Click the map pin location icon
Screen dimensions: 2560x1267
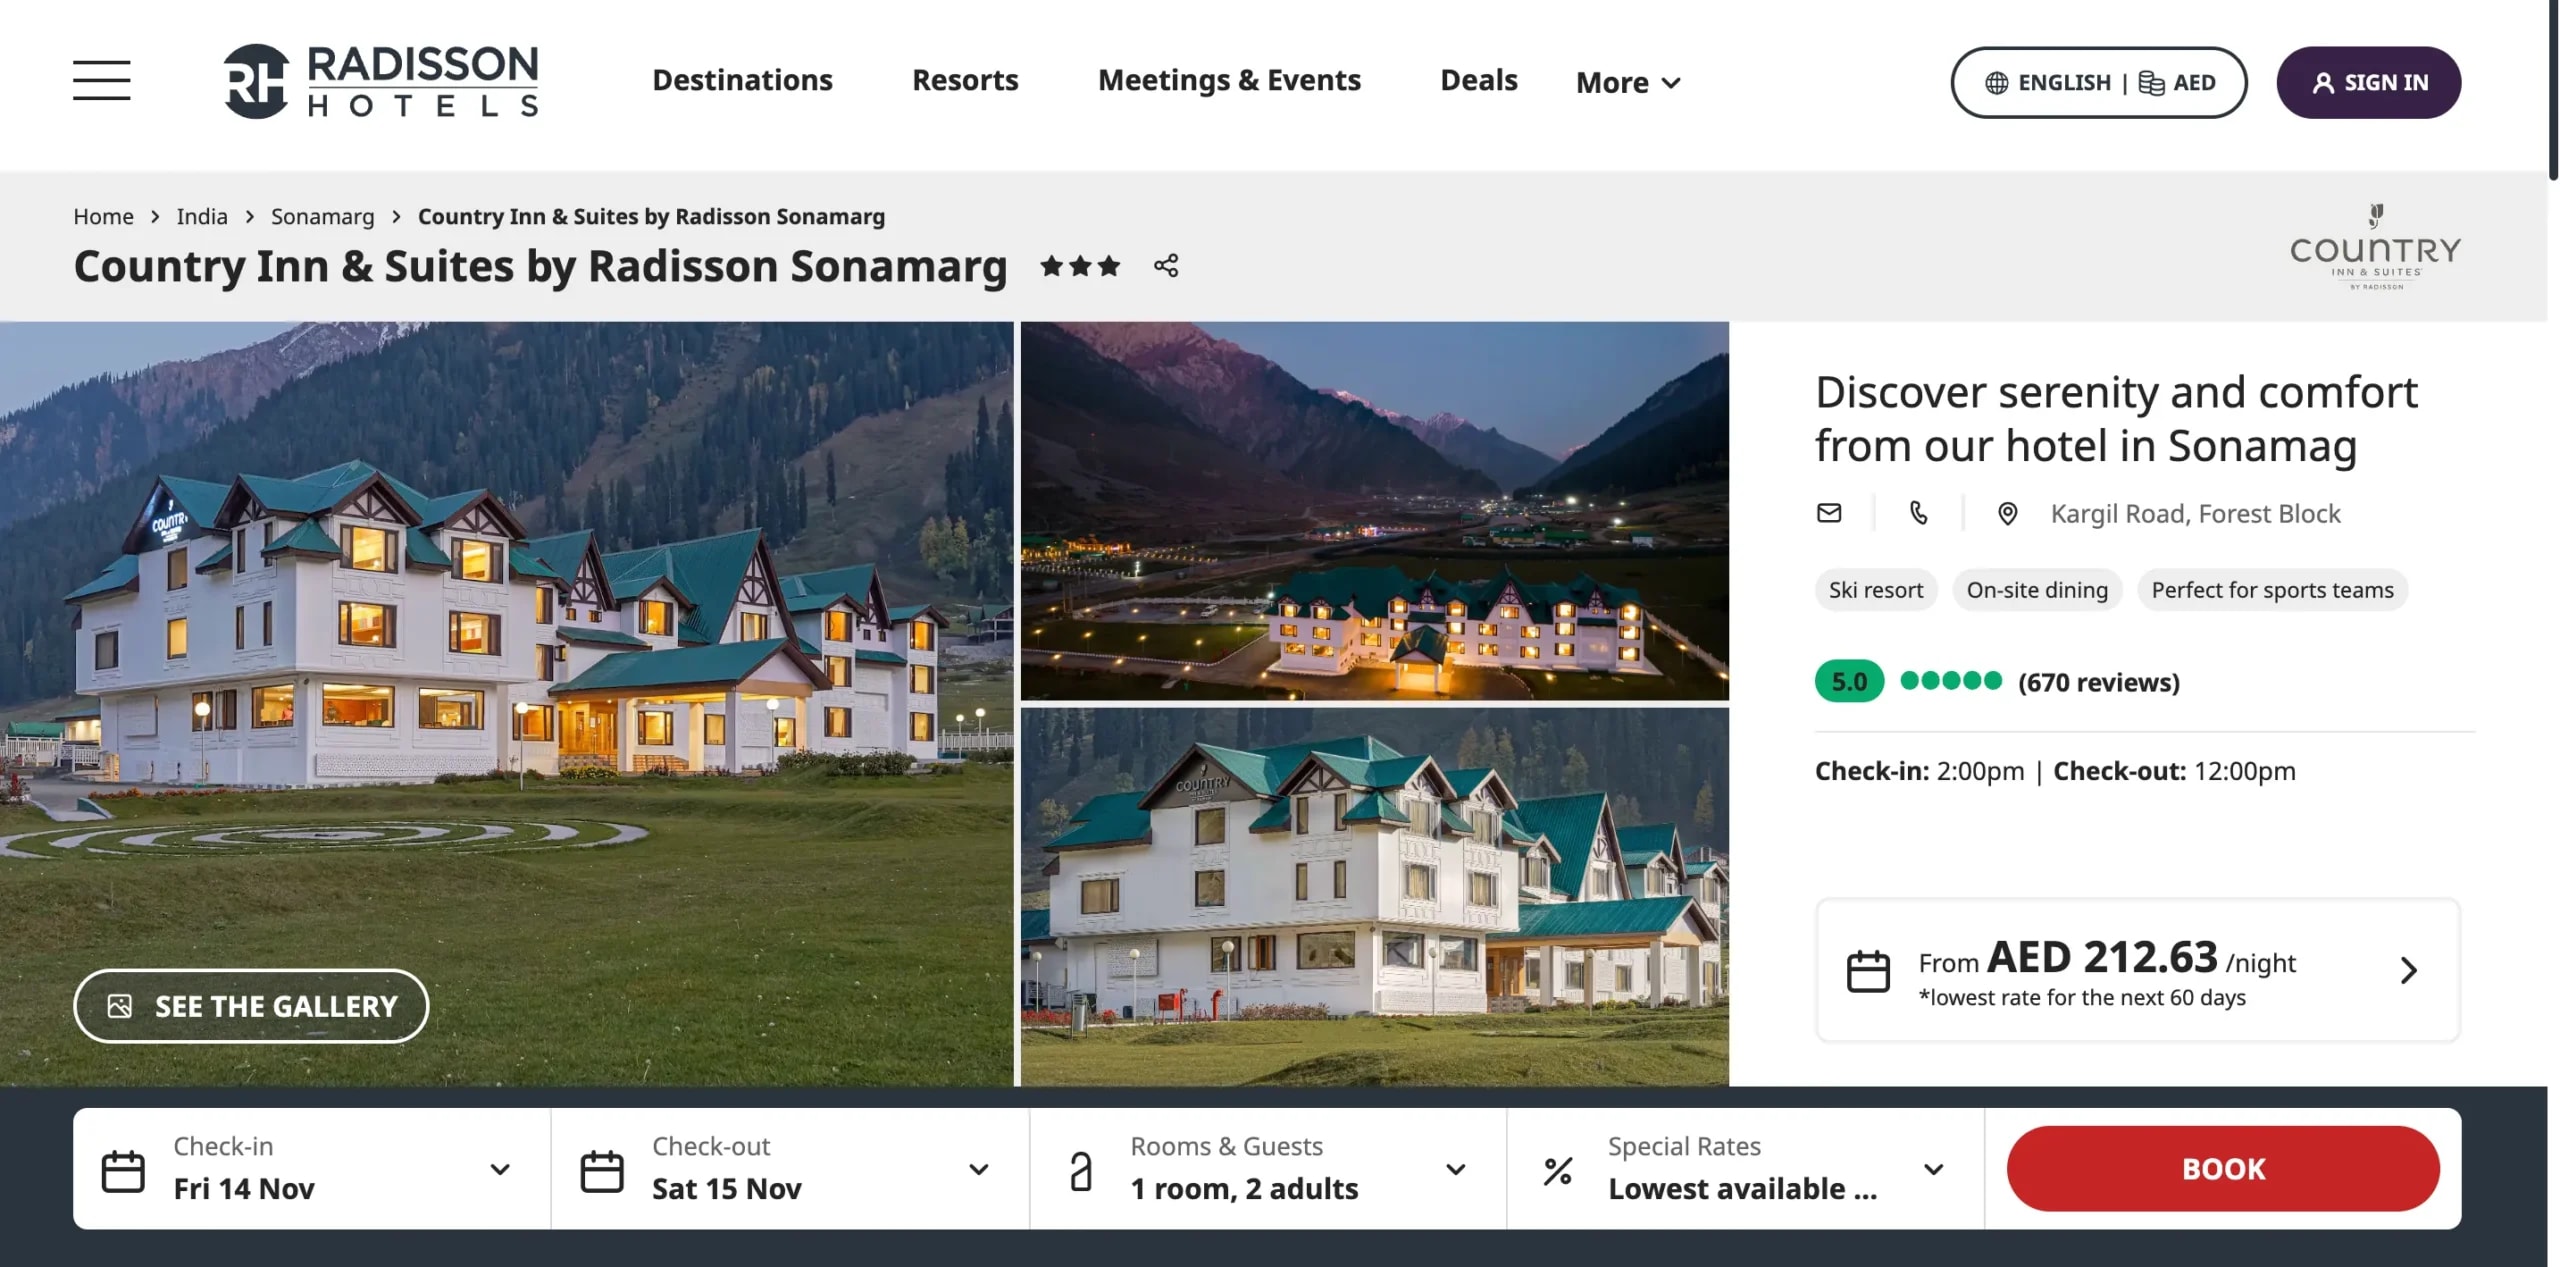click(x=2007, y=513)
